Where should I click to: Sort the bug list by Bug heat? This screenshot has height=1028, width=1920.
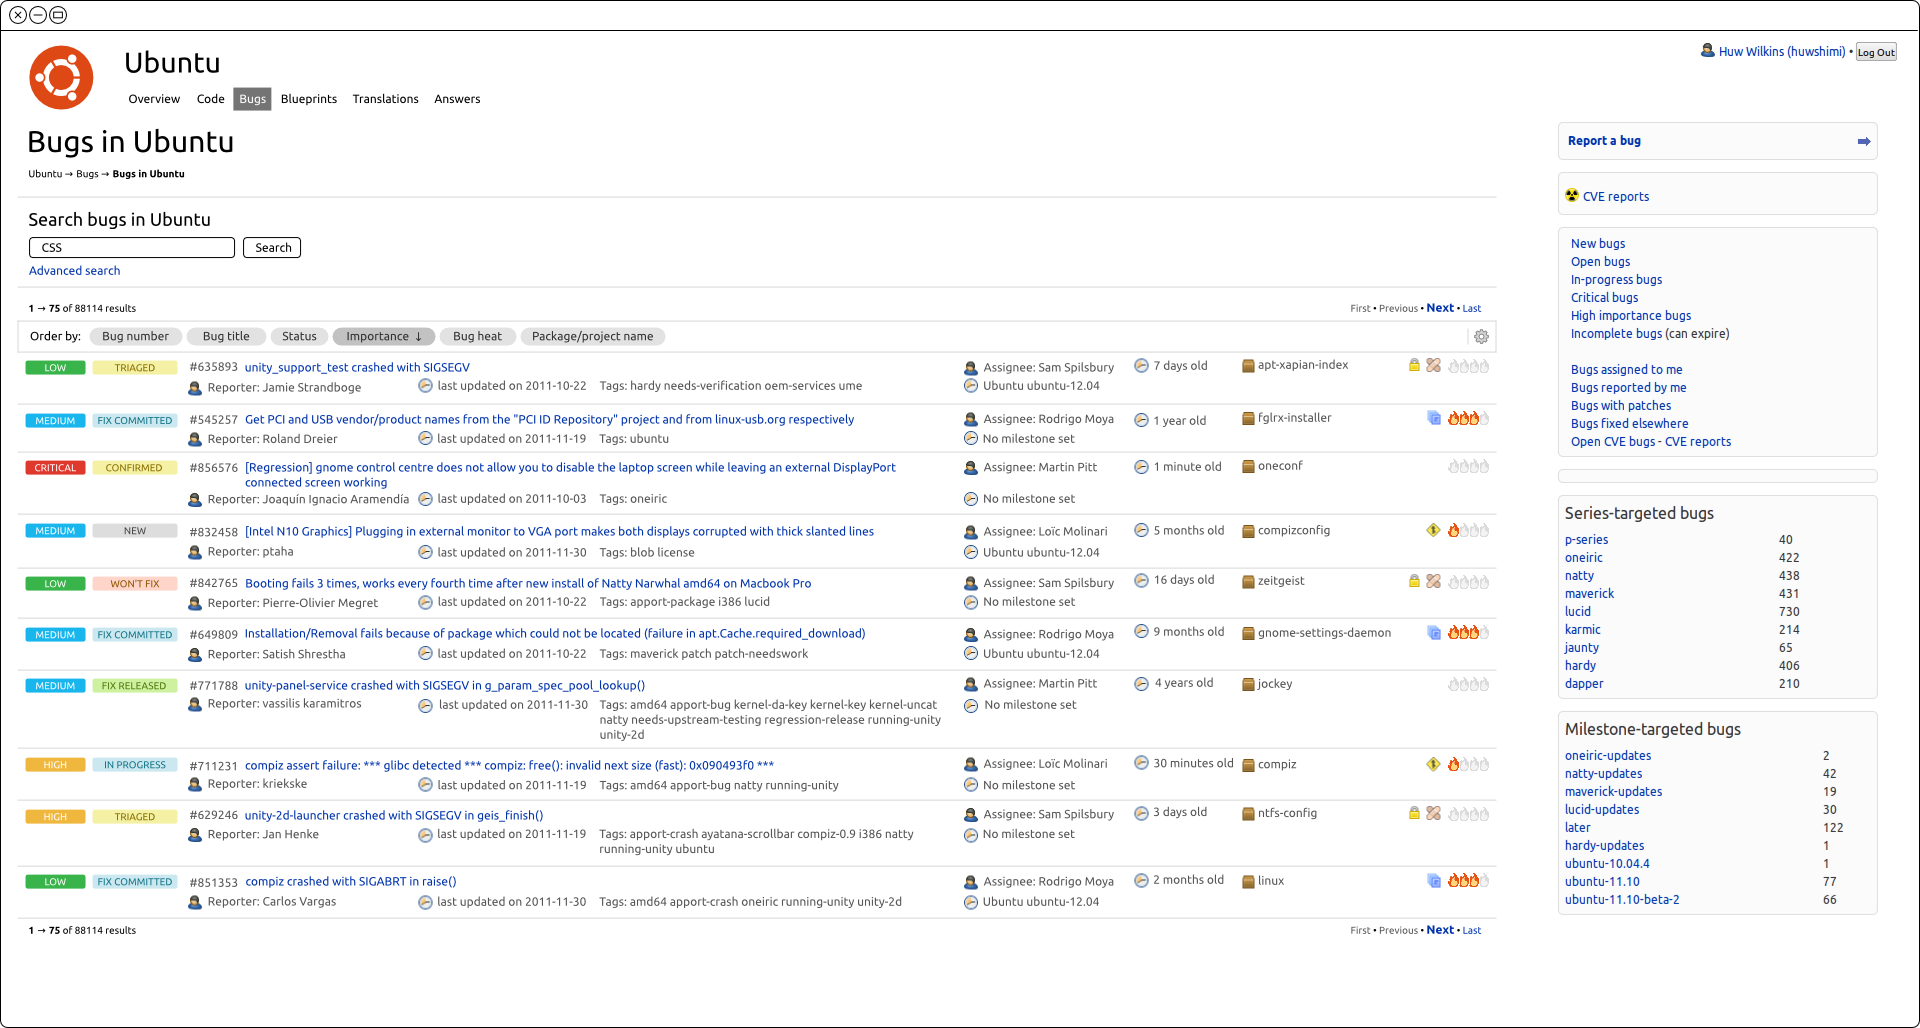(477, 337)
